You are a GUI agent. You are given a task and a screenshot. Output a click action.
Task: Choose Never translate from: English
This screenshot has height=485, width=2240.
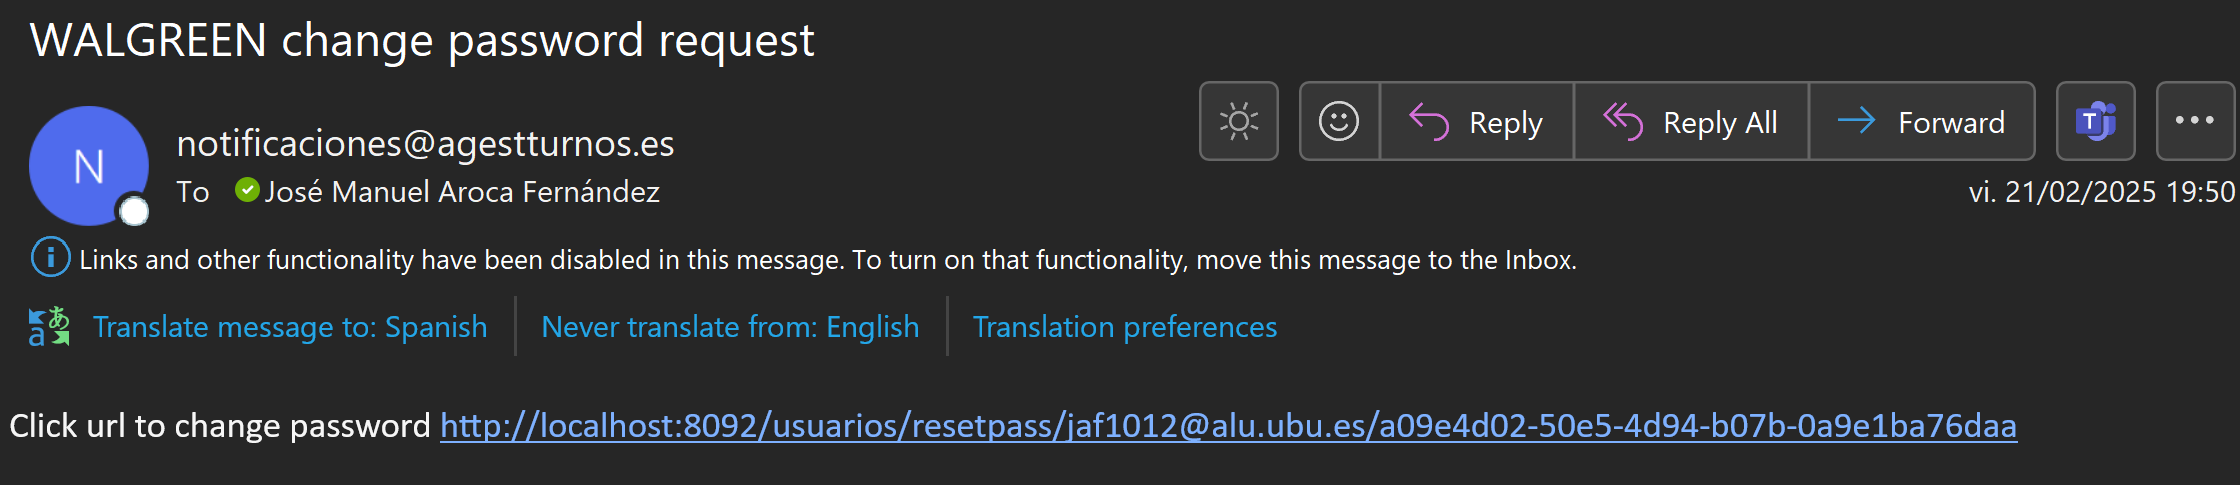730,327
